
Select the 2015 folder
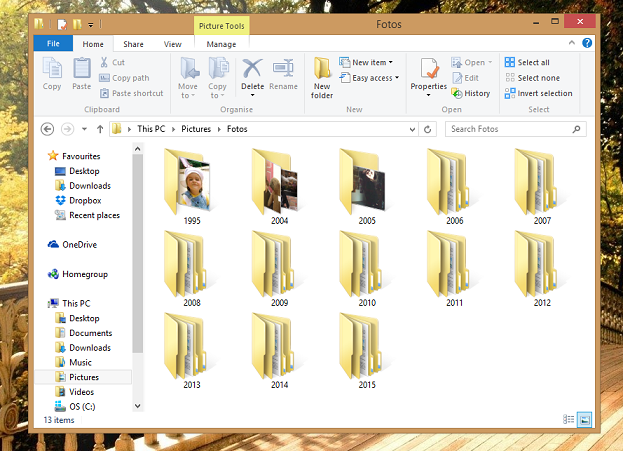367,351
